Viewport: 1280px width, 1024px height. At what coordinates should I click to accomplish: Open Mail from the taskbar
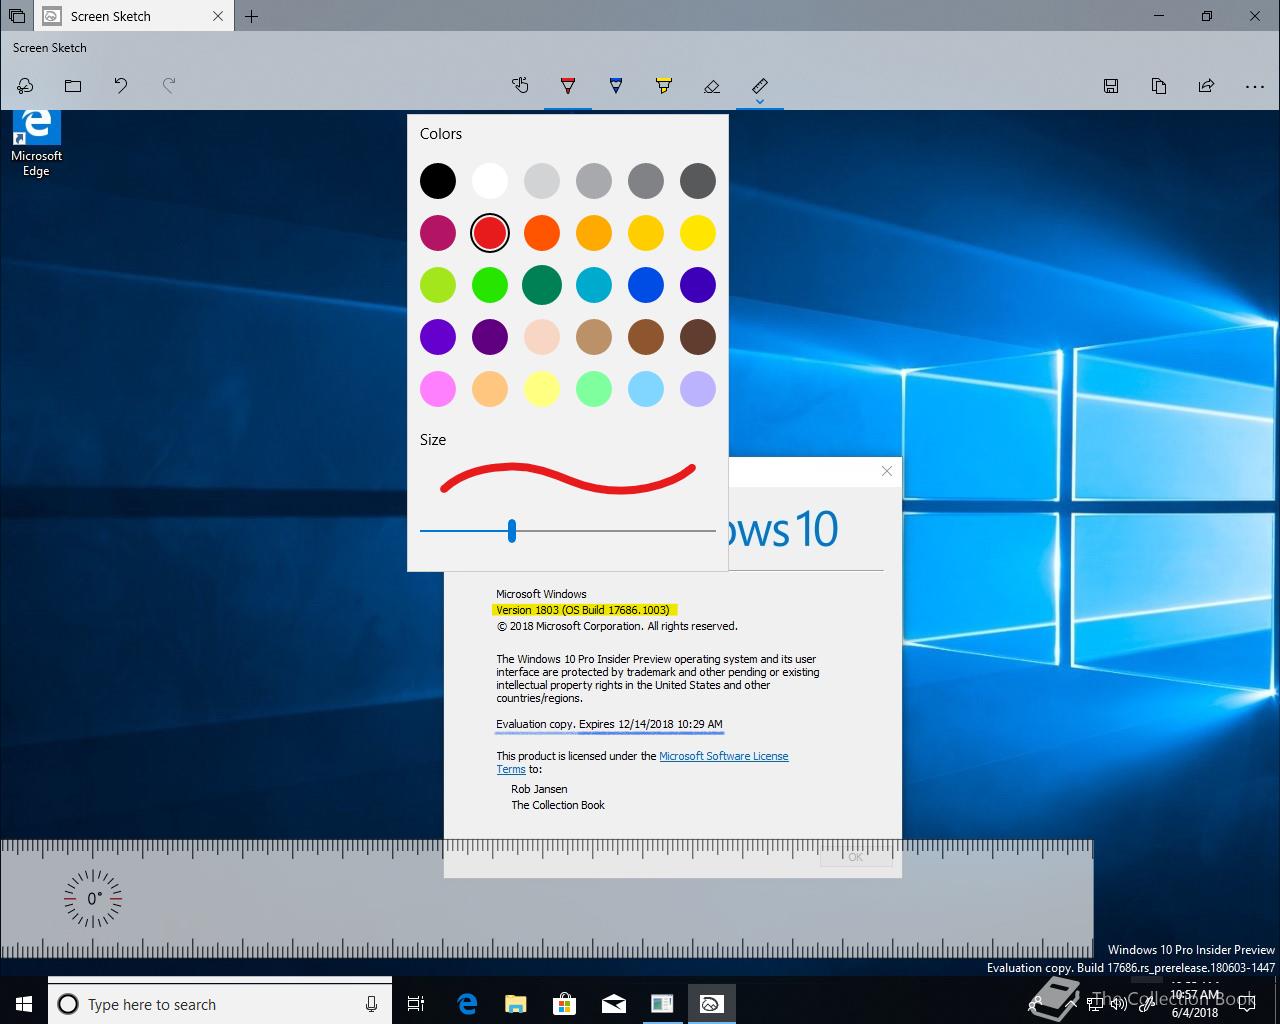613,1004
